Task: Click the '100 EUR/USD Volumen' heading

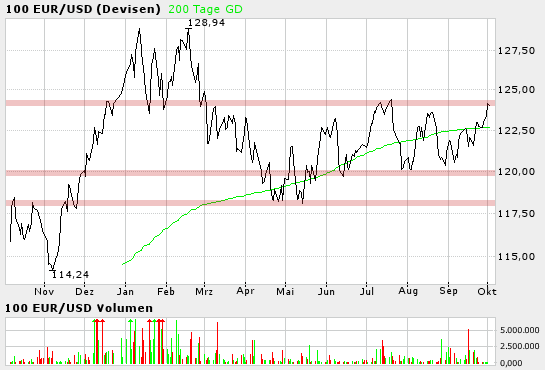Action: [79, 308]
